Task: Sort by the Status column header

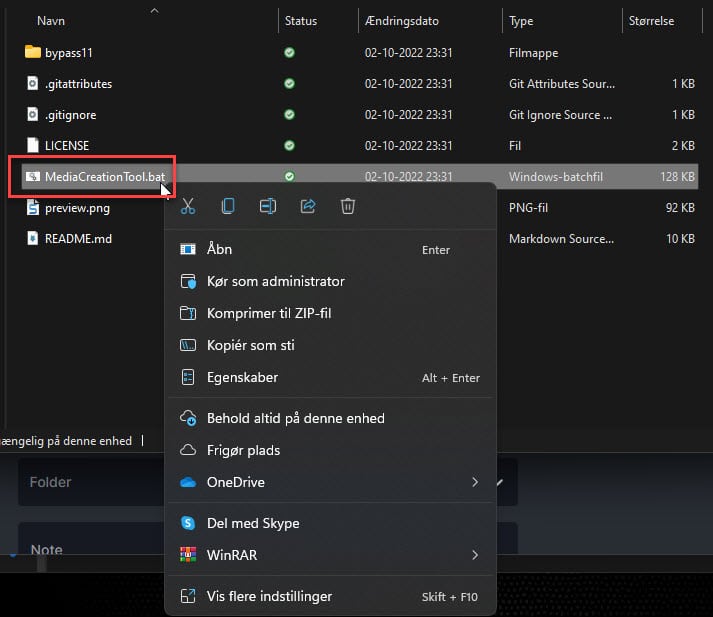Action: [x=301, y=21]
